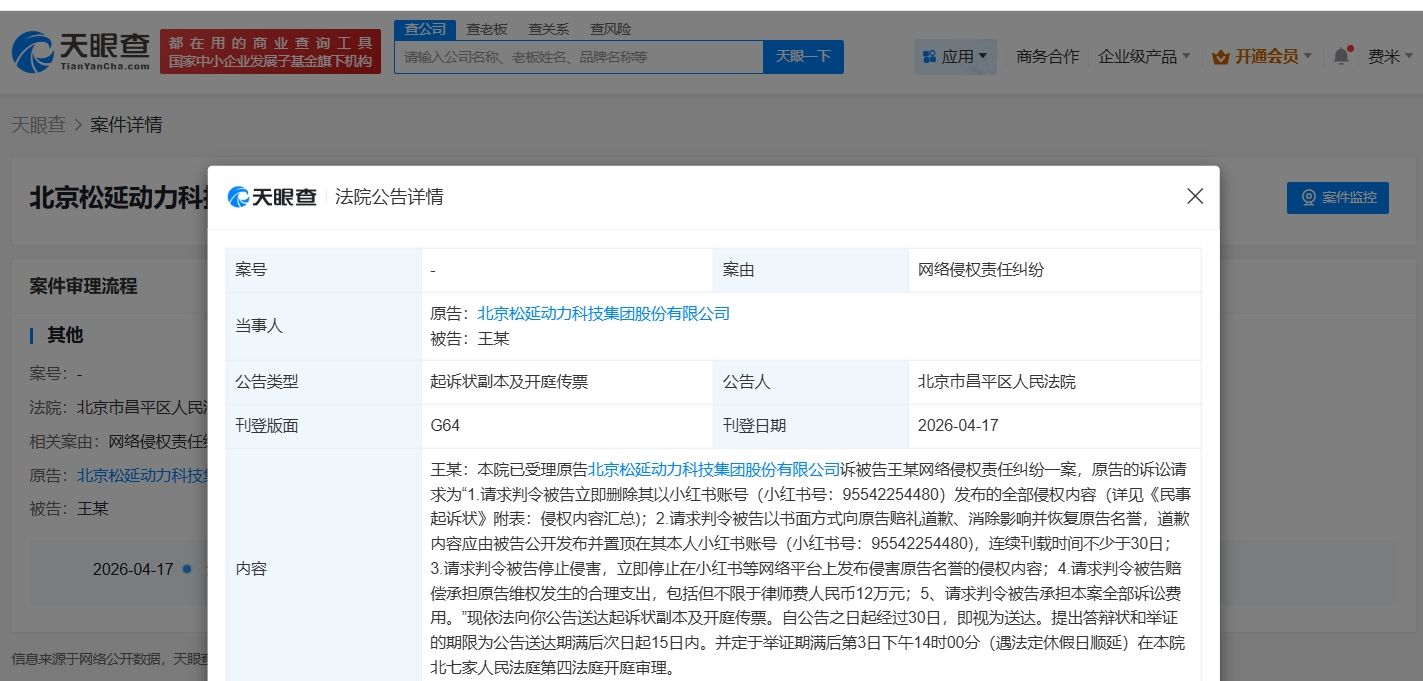This screenshot has width=1423, height=681.
Task: Click the 天眼查 logo in dialog header
Action: click(272, 197)
